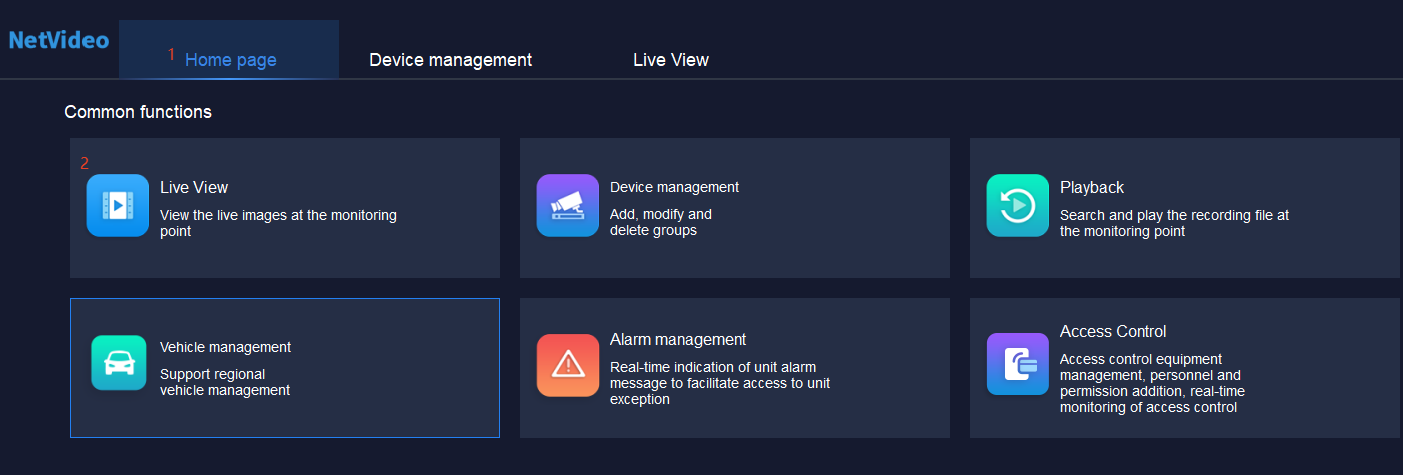This screenshot has height=475, width=1403.
Task: Click the Playback circular replay icon
Action: click(1018, 206)
